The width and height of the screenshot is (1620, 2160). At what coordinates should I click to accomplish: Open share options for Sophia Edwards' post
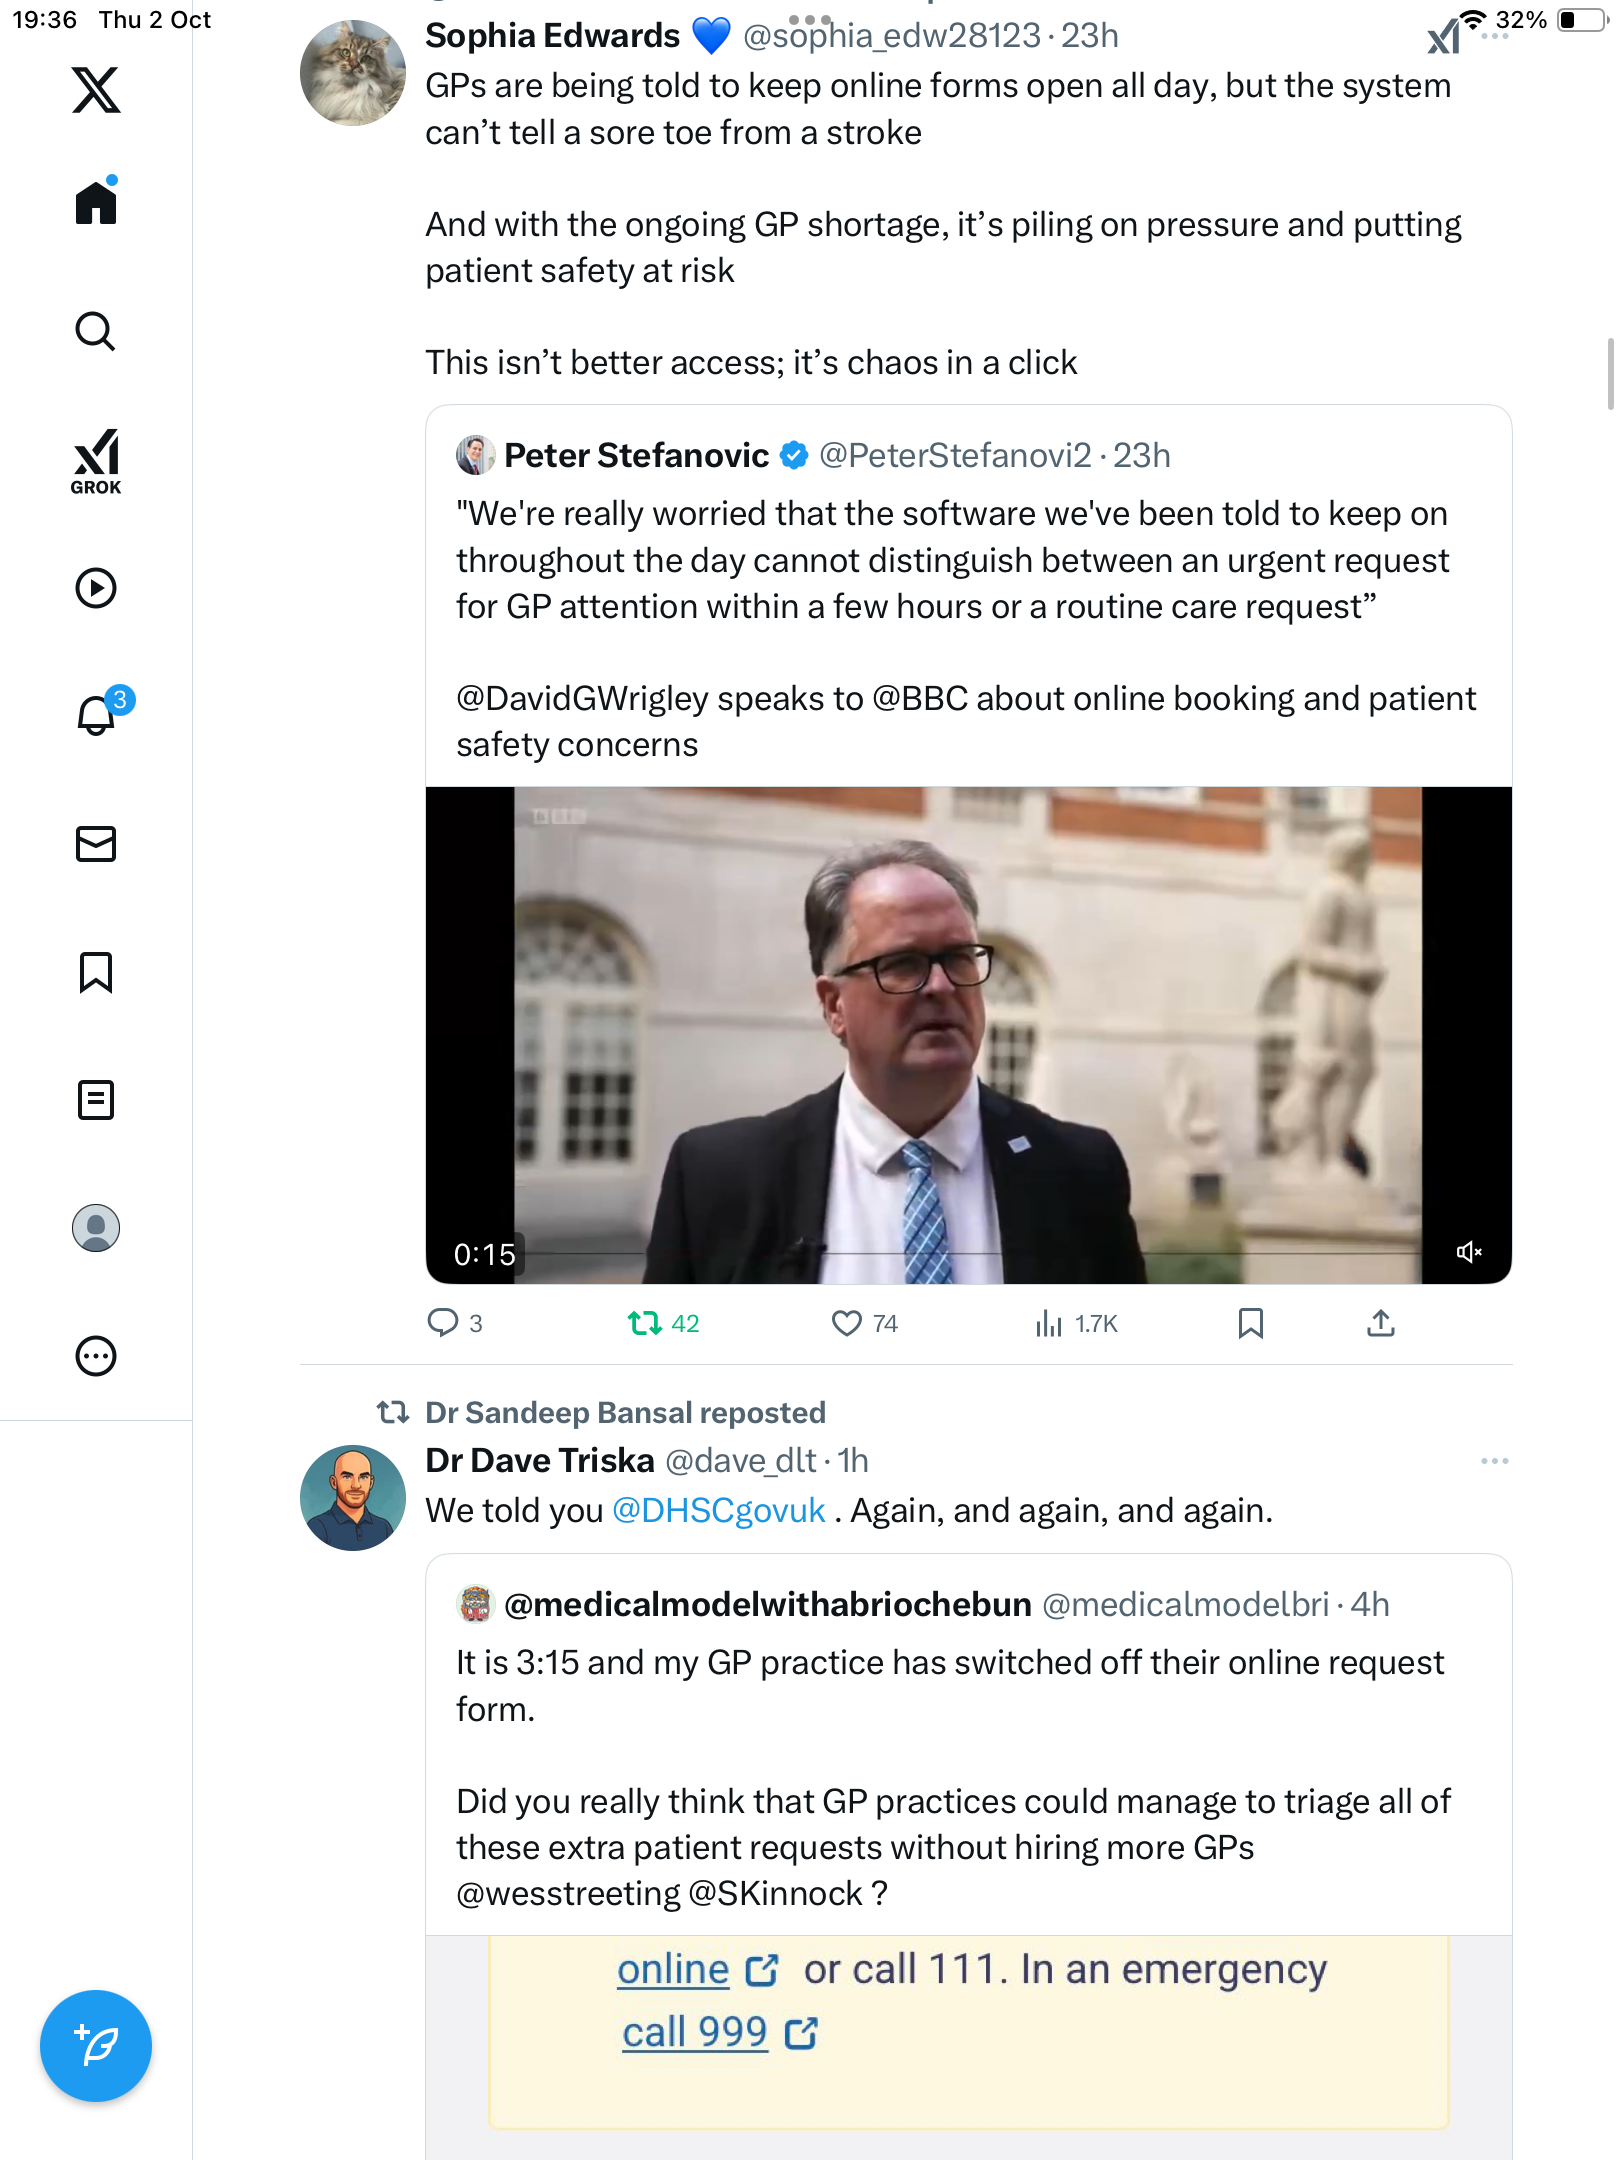pyautogui.click(x=1380, y=1323)
